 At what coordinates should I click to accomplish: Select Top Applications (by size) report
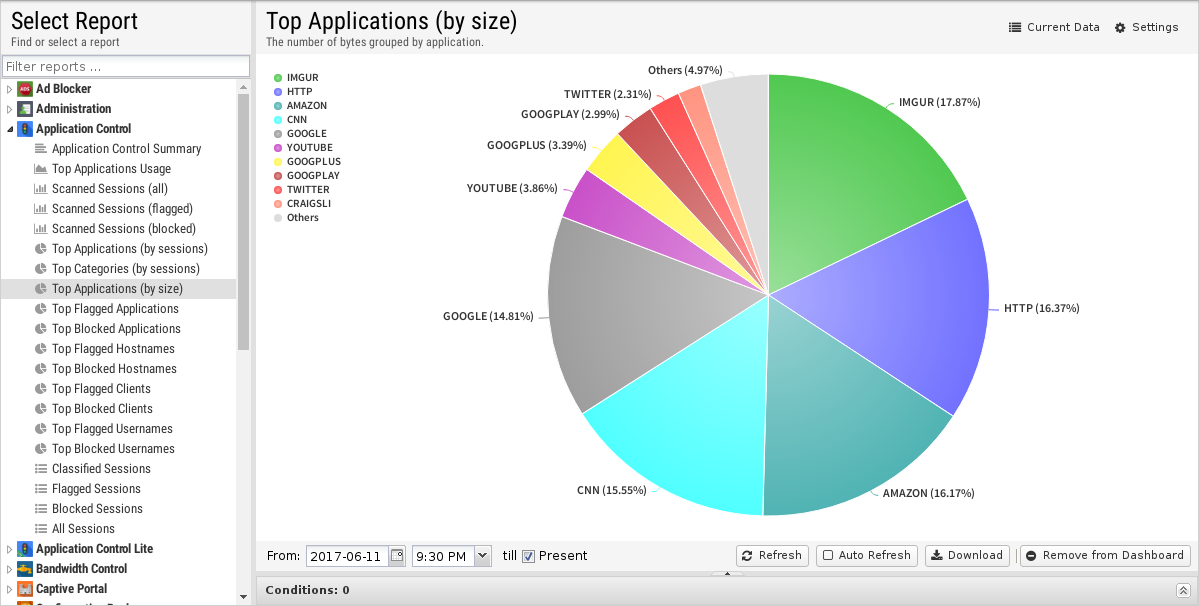pyautogui.click(x=119, y=288)
